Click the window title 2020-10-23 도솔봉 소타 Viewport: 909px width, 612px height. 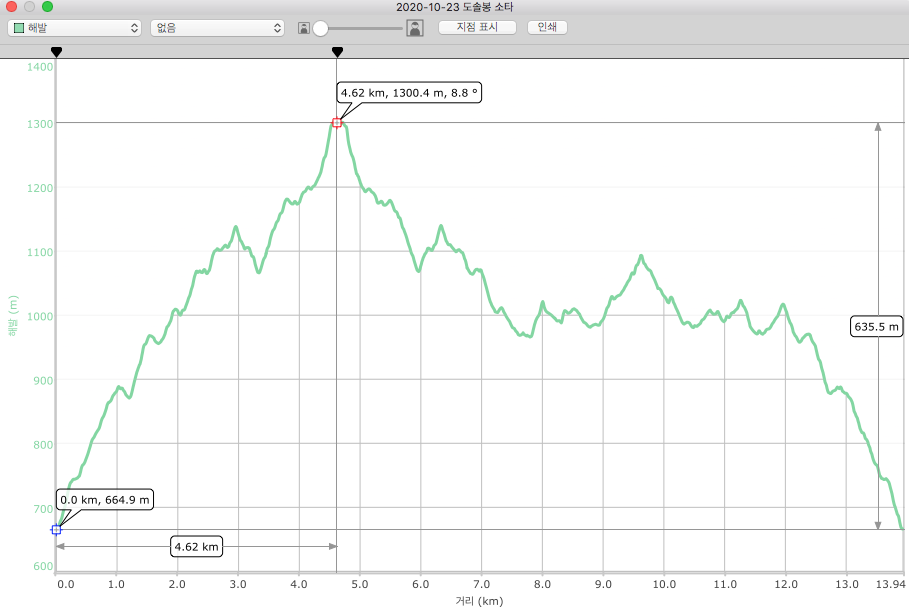click(454, 7)
